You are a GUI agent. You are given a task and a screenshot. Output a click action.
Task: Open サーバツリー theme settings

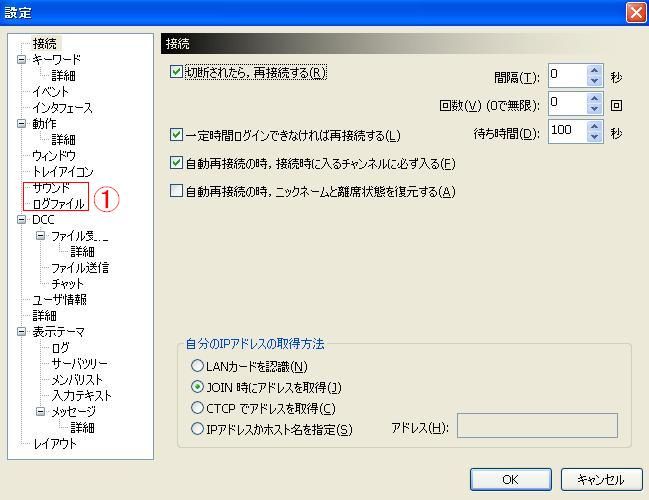[x=79, y=363]
